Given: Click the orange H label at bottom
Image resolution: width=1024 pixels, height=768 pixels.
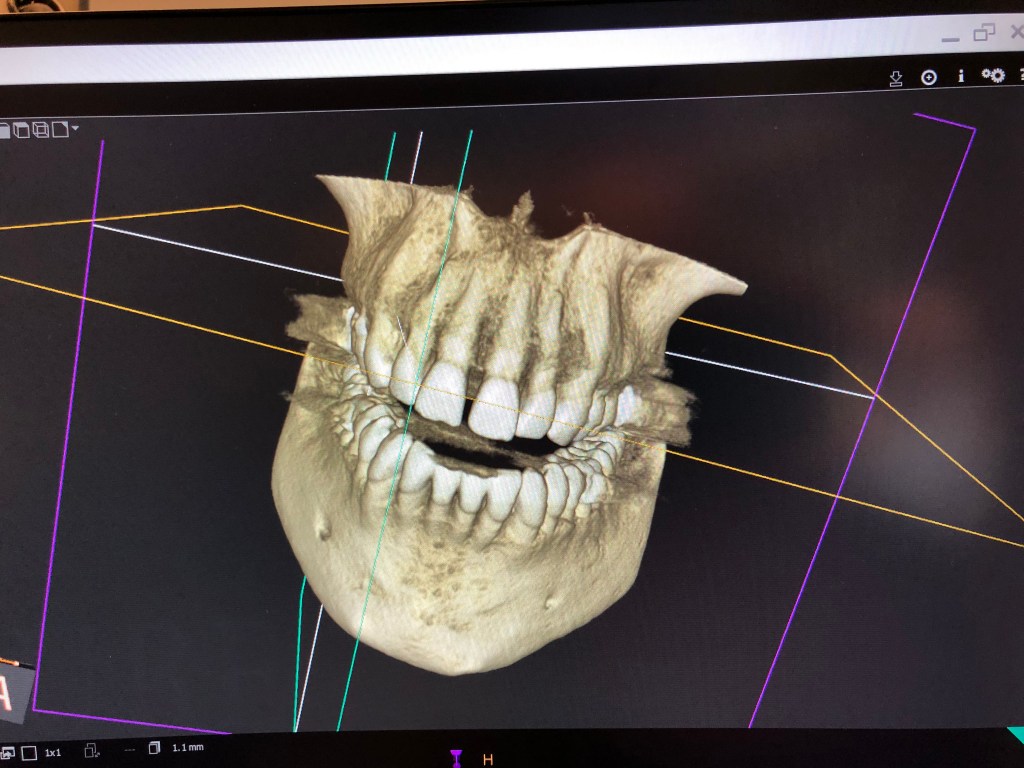Looking at the screenshot, I should pos(488,760).
